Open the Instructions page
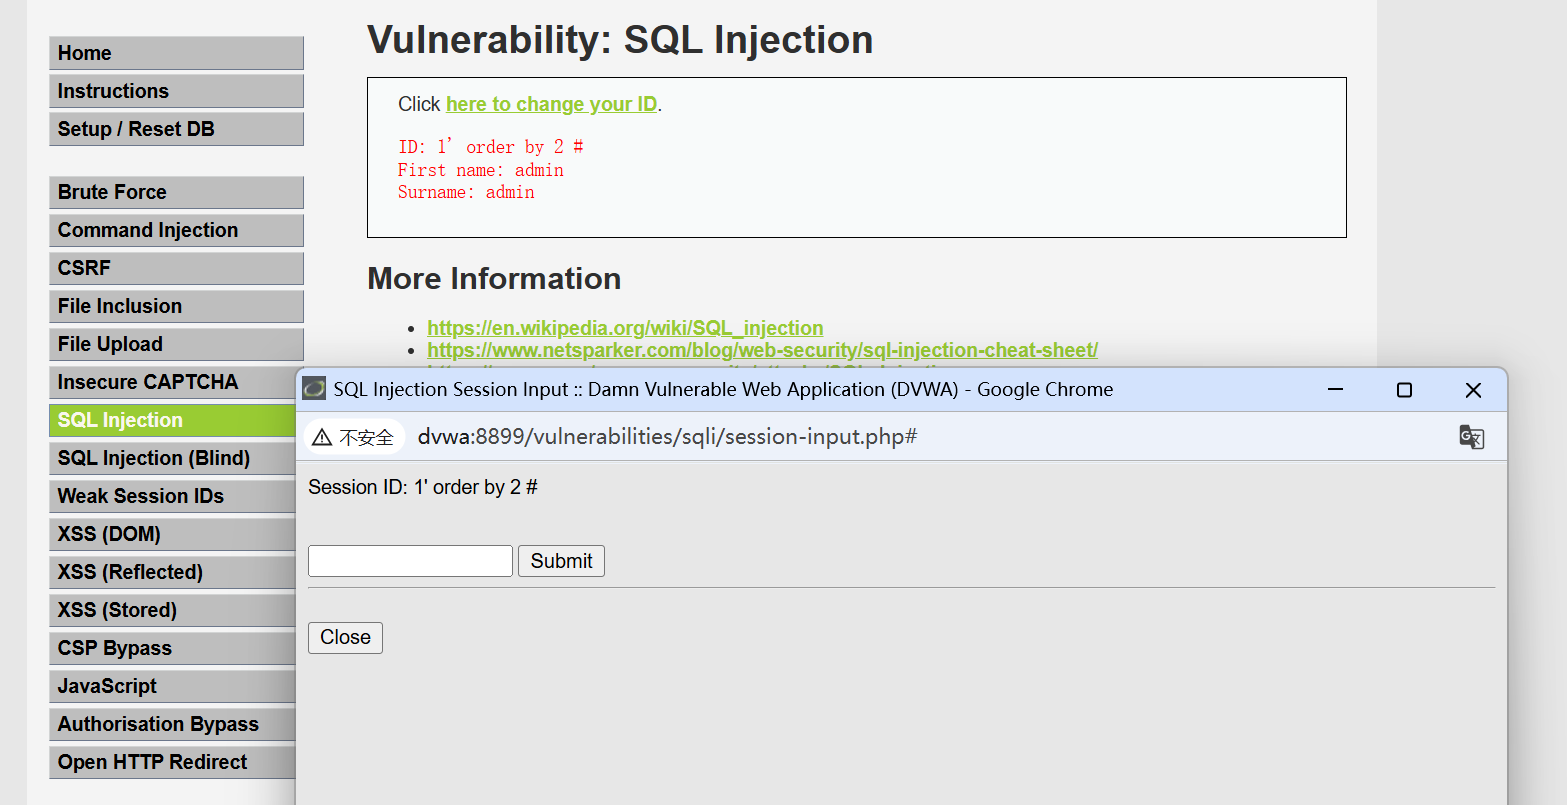This screenshot has width=1567, height=805. click(x=176, y=91)
